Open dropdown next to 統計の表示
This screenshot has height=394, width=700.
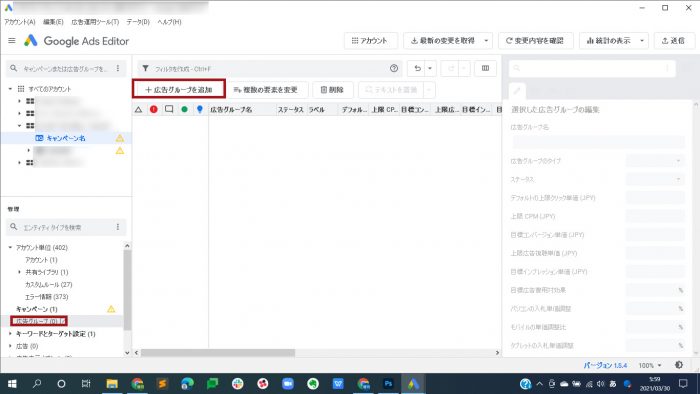tap(642, 41)
